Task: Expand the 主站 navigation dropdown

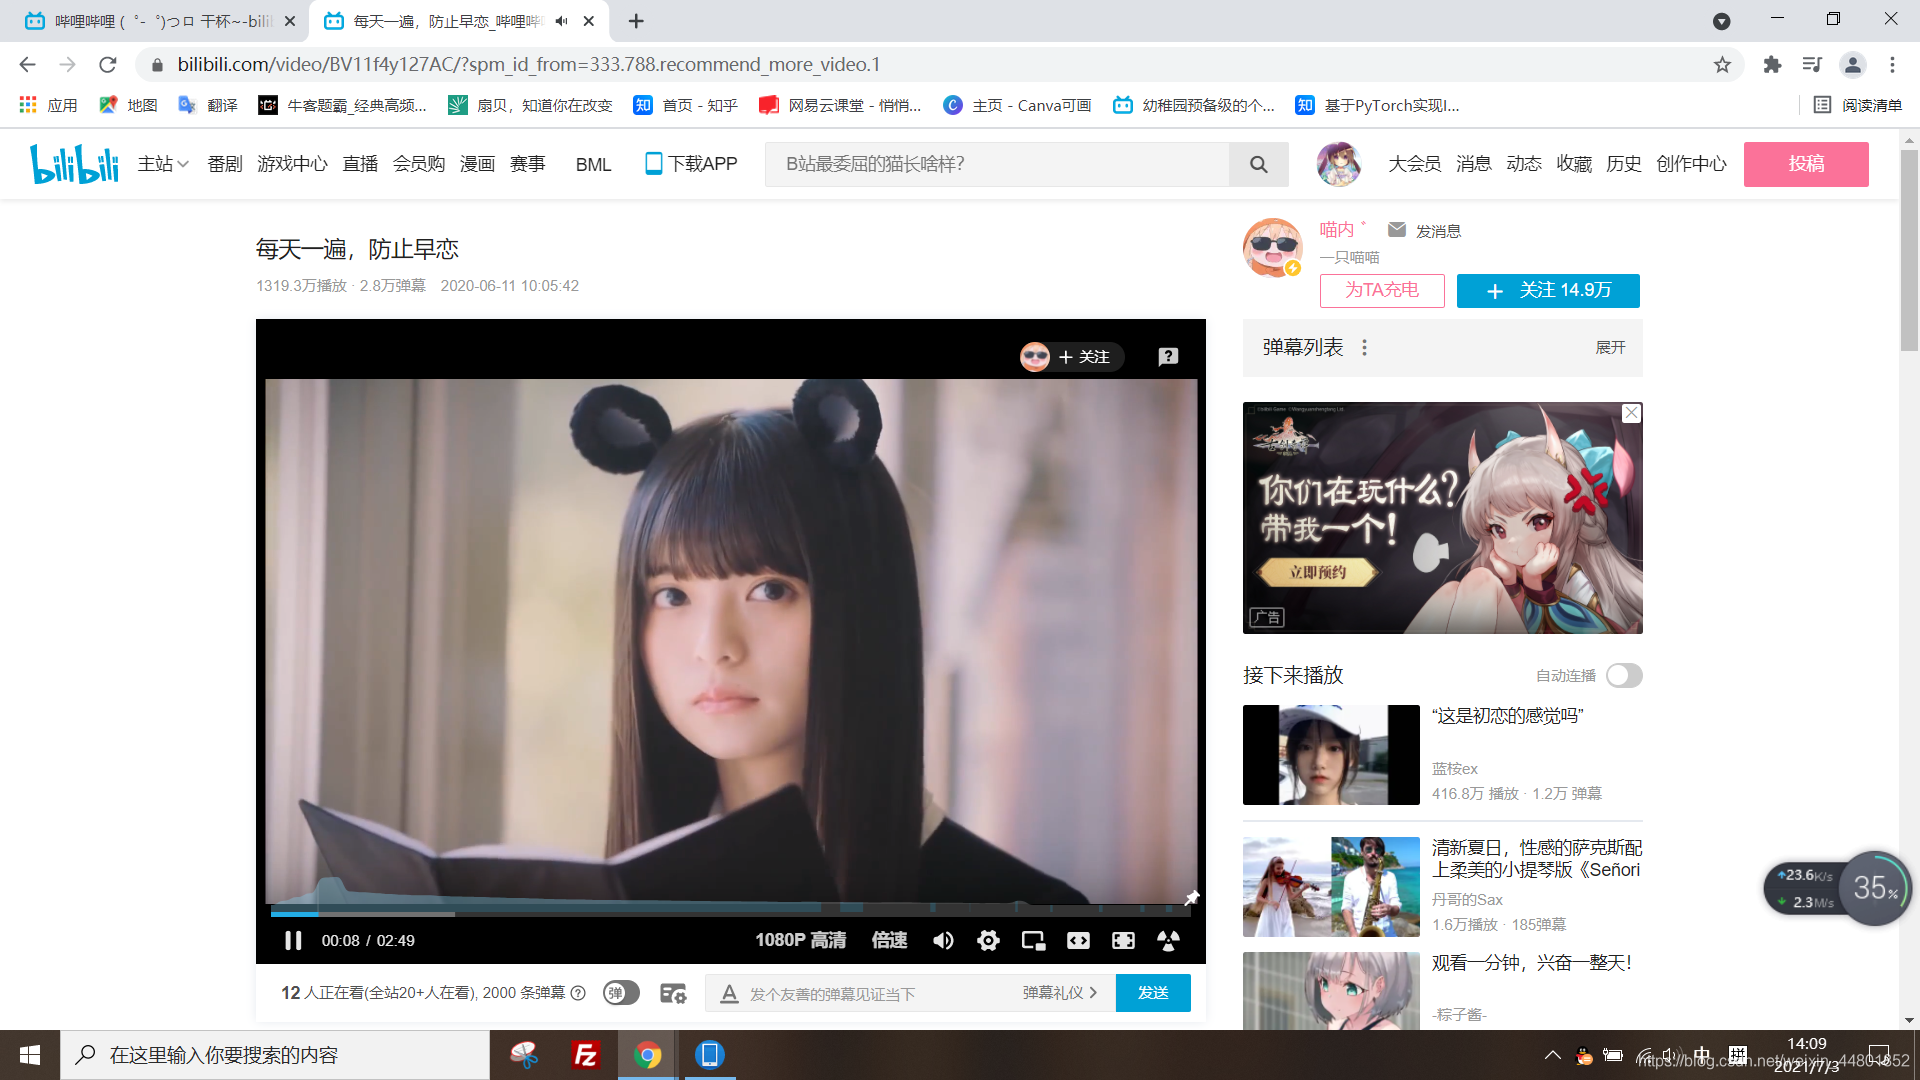Action: 163,164
